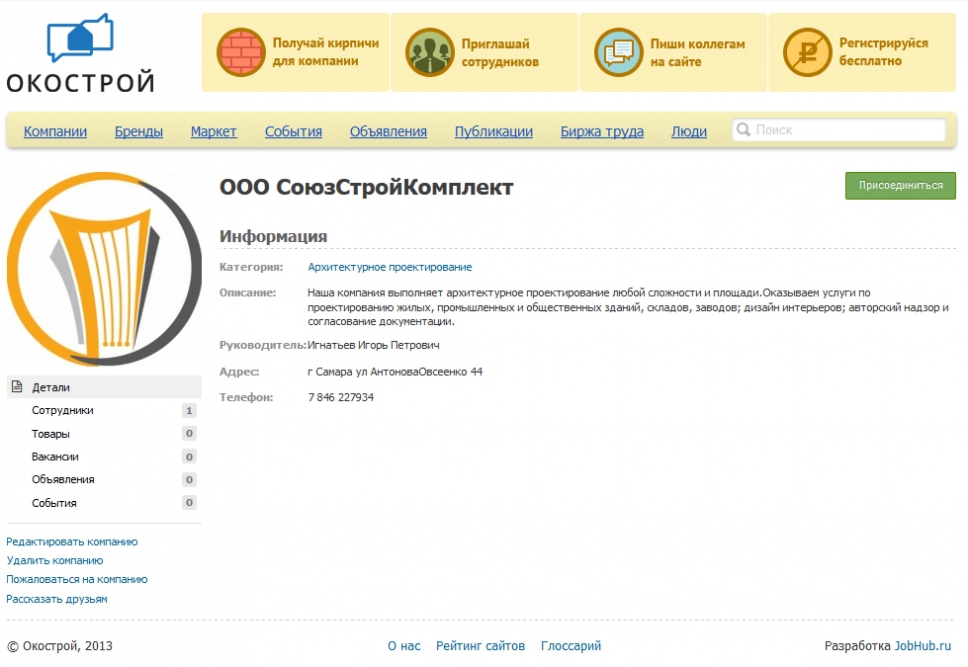Open the Бренды section
968x667 pixels.
pyautogui.click(x=139, y=131)
